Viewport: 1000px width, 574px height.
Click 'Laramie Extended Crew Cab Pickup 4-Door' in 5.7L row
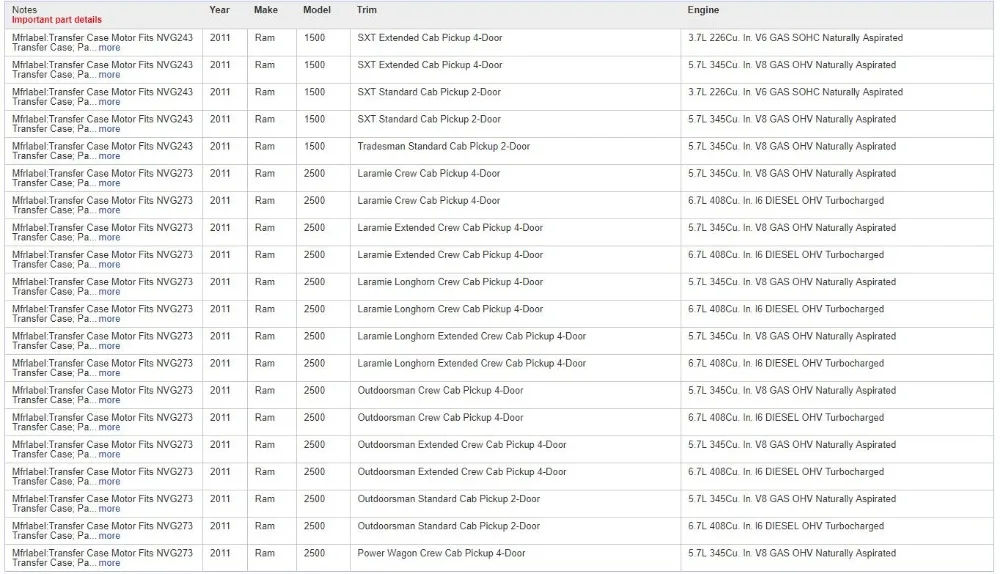pyautogui.click(x=450, y=228)
